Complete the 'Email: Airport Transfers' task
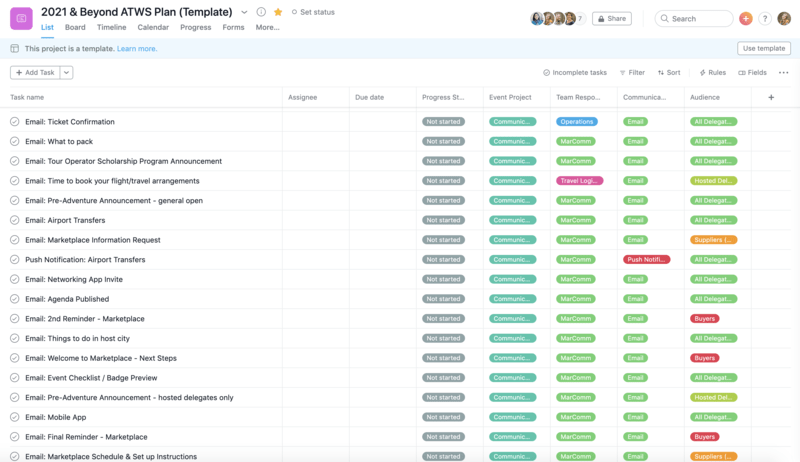 click(x=15, y=220)
